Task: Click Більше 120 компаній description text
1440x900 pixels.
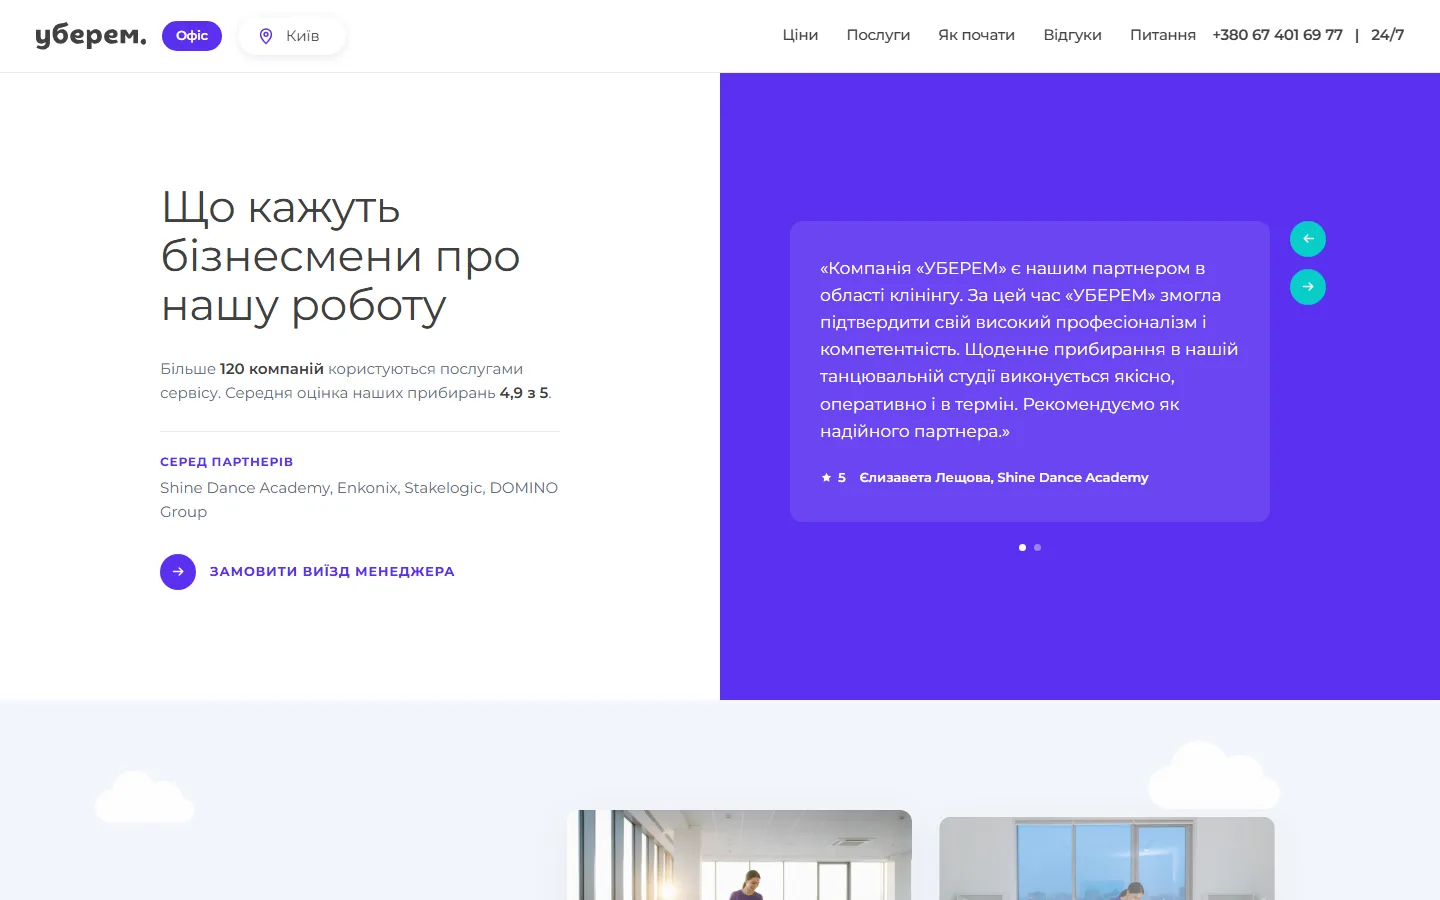Action: click(x=356, y=381)
